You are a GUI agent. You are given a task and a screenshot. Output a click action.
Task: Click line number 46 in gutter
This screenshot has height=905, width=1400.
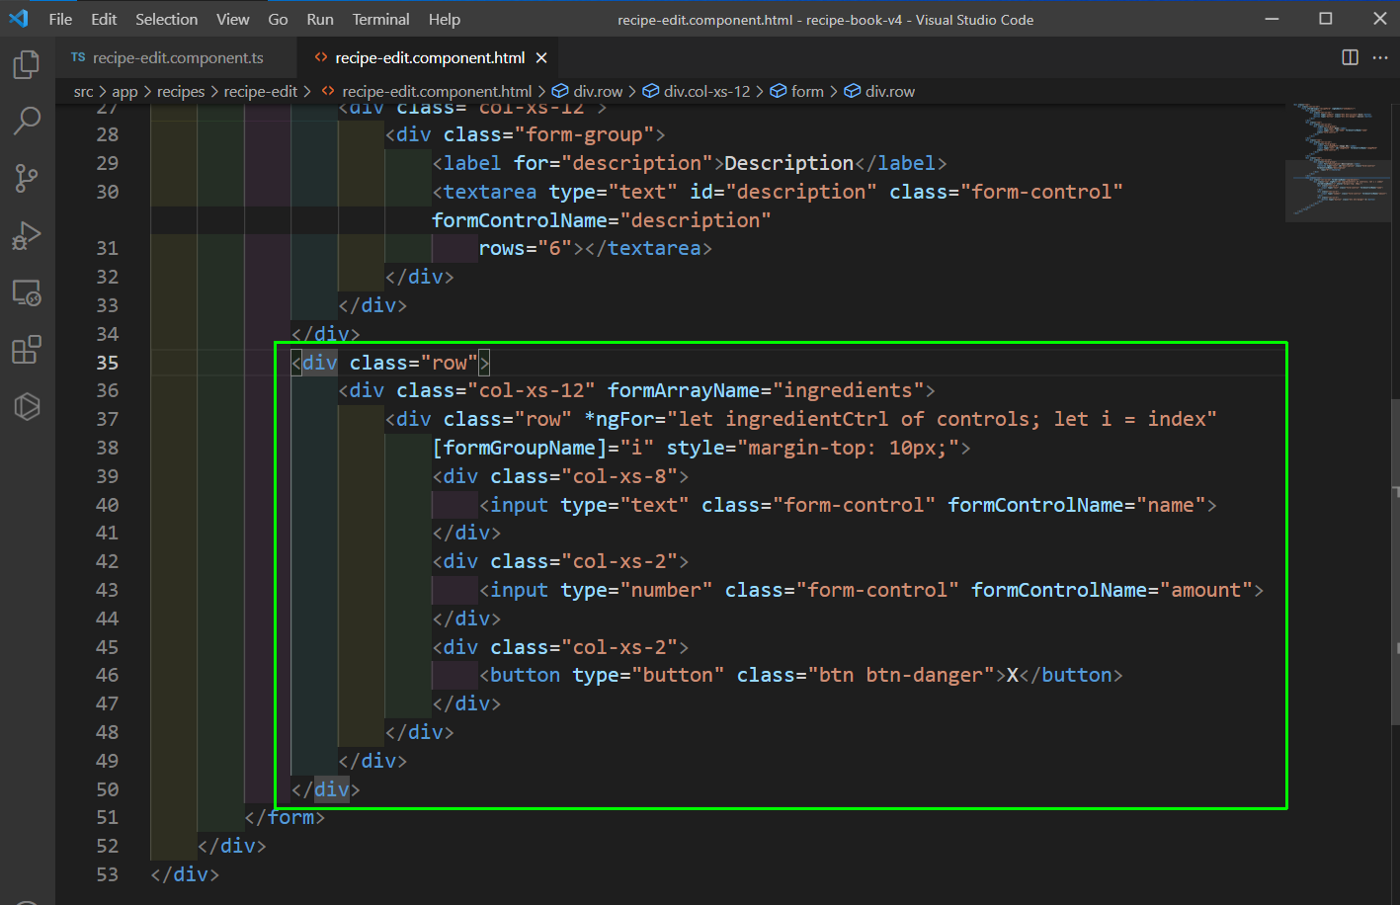tap(107, 676)
